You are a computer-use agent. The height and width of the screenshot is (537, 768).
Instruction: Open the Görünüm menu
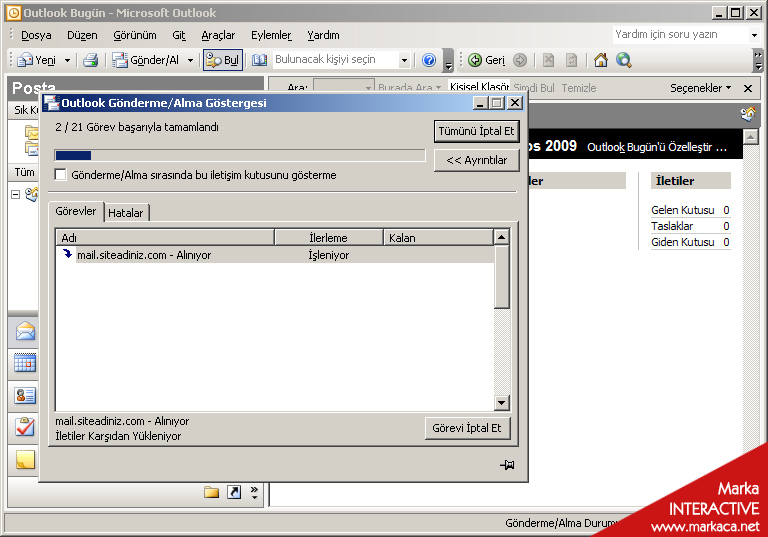pos(135,35)
